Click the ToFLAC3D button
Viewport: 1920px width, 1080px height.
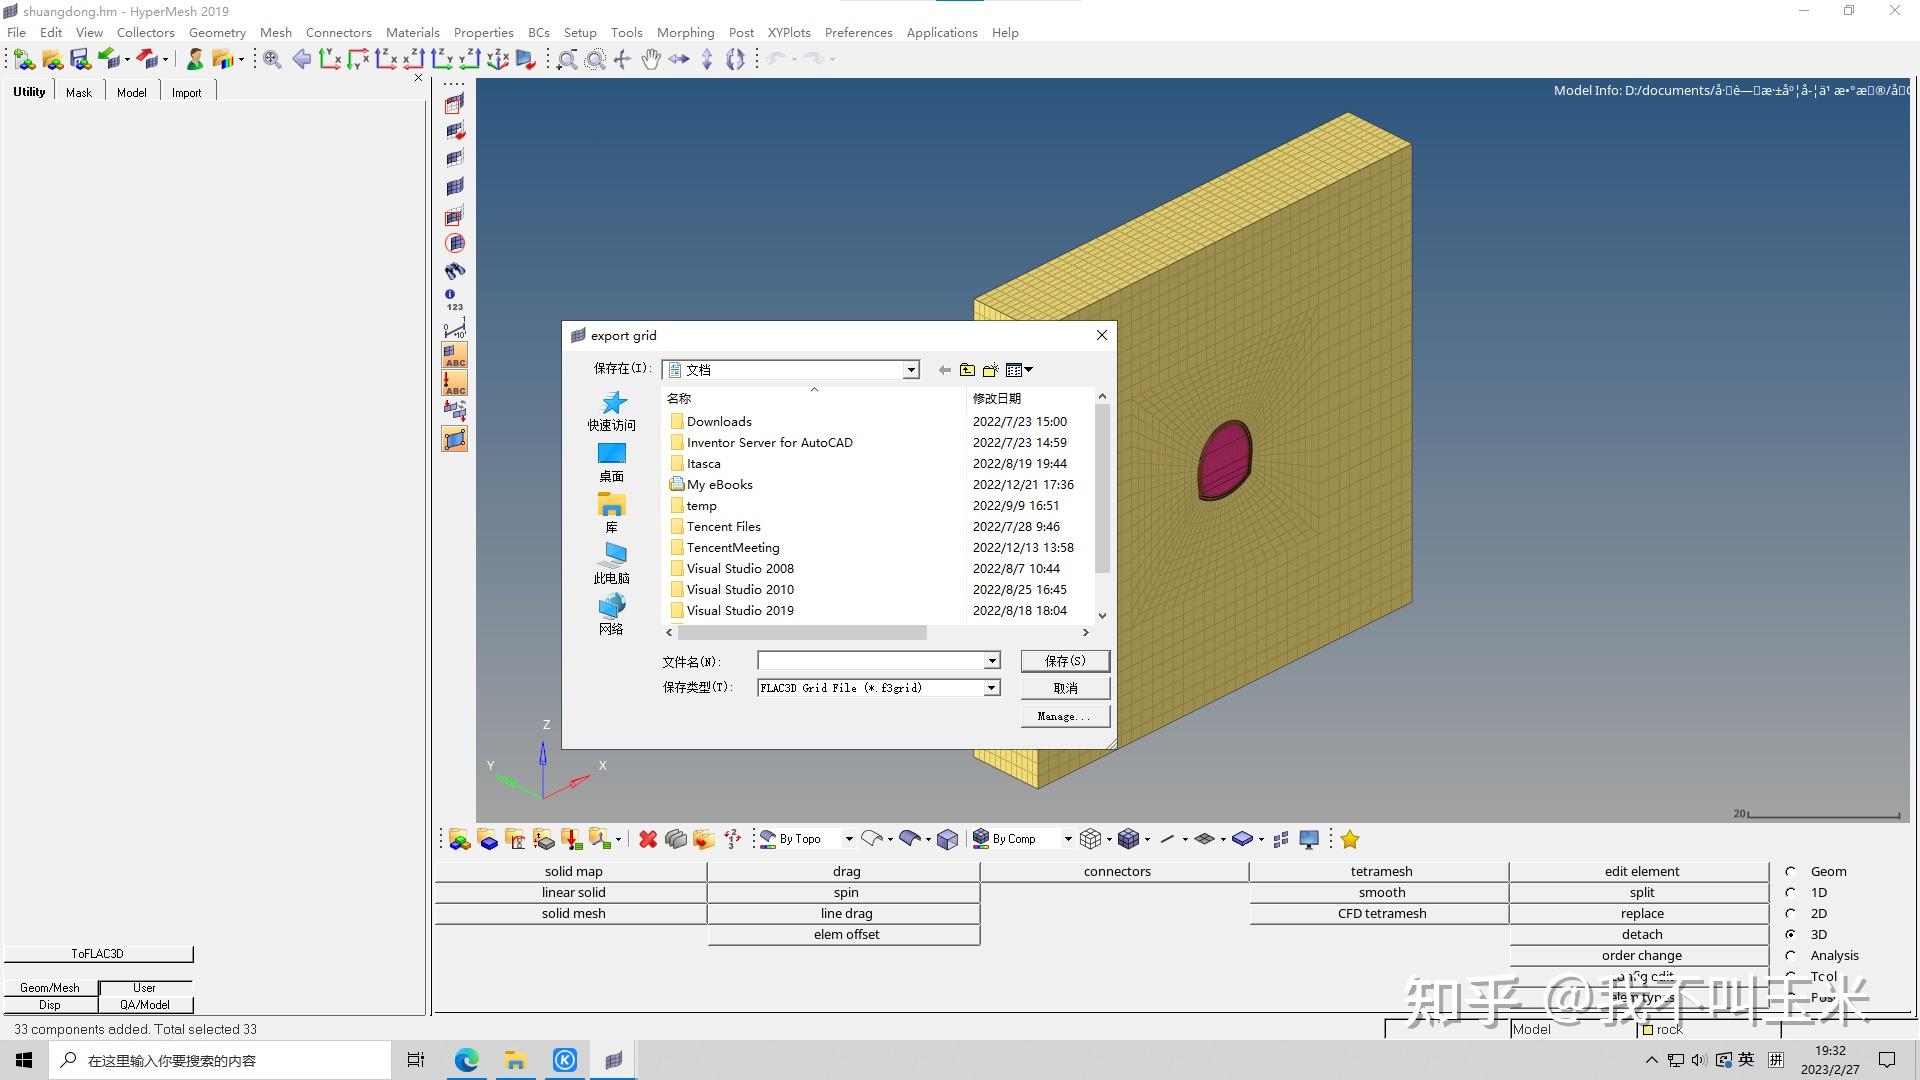click(x=98, y=954)
